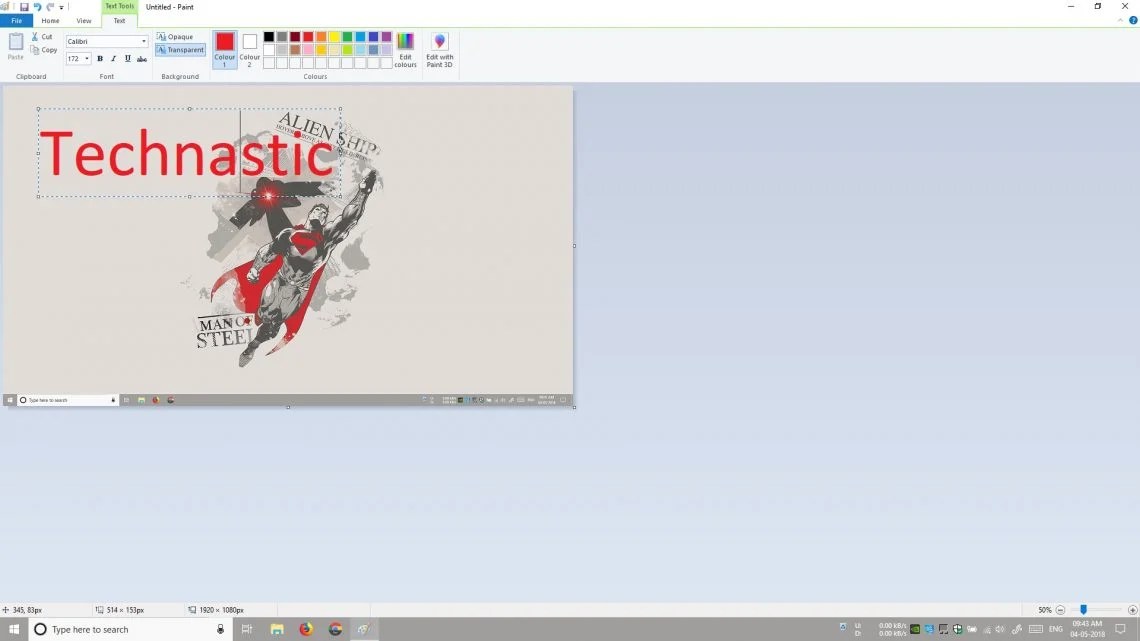The height and width of the screenshot is (641, 1140).
Task: Toggle Underline text formatting
Action: click(128, 59)
